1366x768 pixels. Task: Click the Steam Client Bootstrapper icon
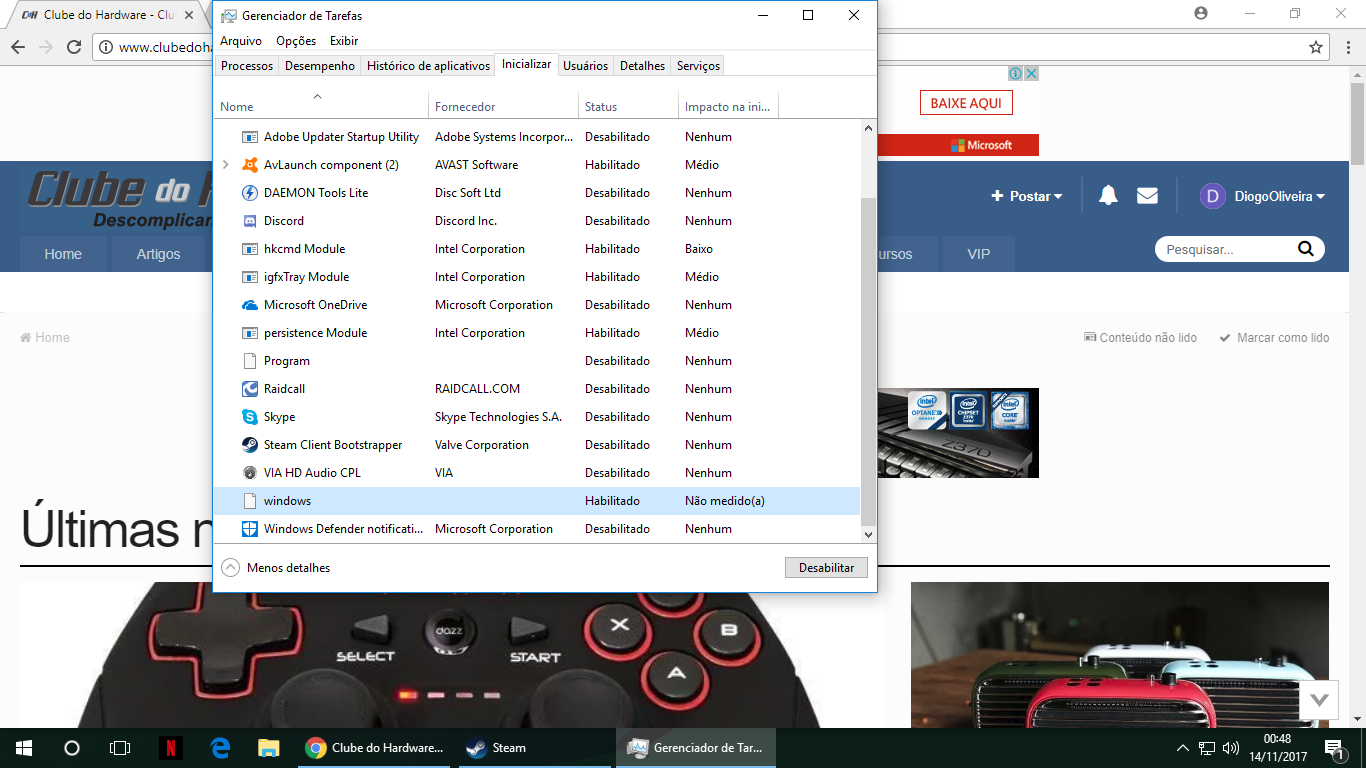(x=250, y=445)
